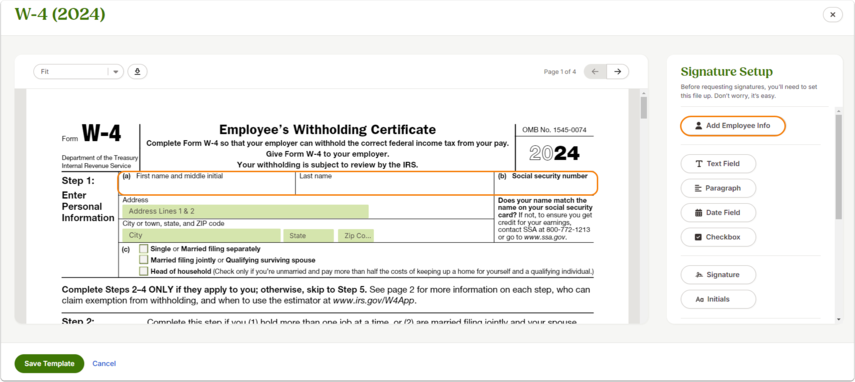Add a Text Field
The image size is (855, 382).
coord(718,163)
